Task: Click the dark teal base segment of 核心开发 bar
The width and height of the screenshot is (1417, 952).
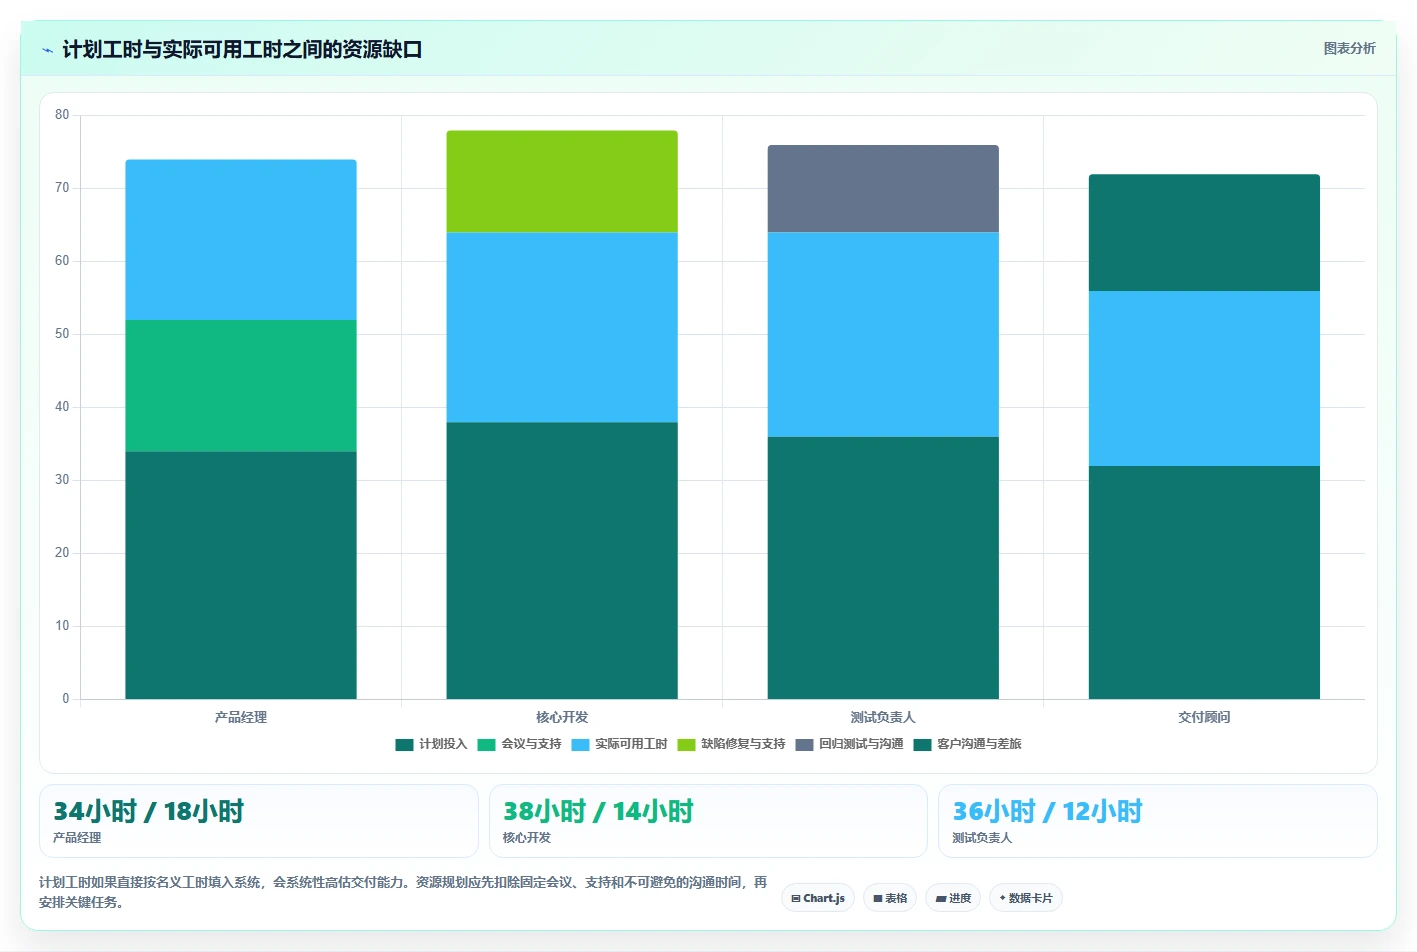Action: point(562,560)
